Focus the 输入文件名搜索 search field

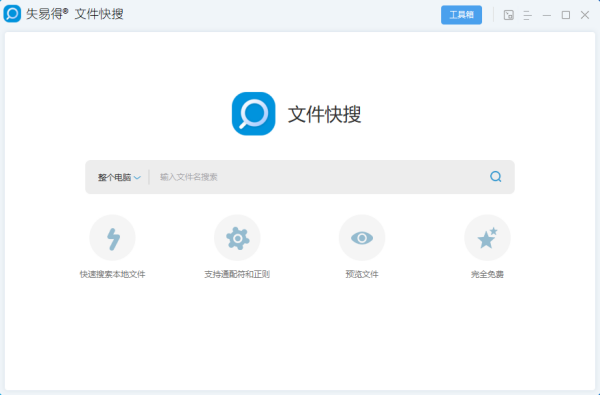[x=318, y=177]
